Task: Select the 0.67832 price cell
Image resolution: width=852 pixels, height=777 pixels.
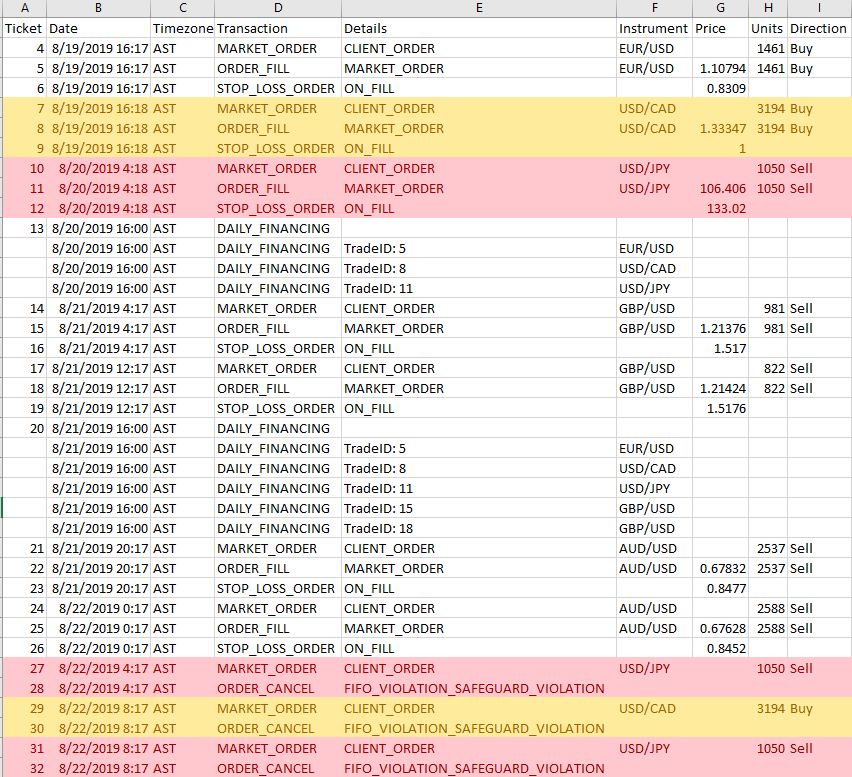Action: tap(721, 569)
